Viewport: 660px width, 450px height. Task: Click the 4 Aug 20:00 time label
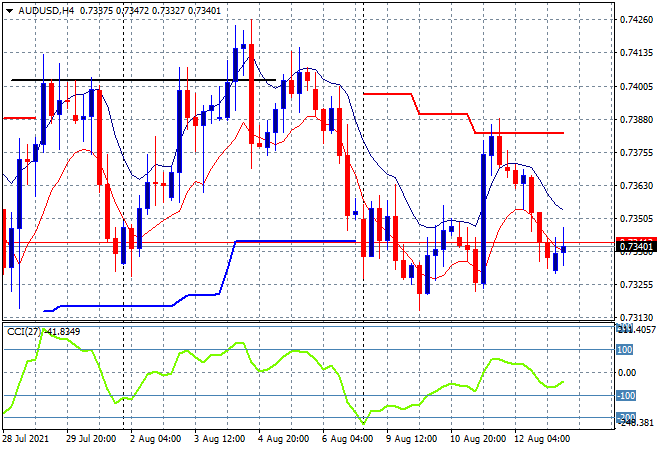point(284,439)
